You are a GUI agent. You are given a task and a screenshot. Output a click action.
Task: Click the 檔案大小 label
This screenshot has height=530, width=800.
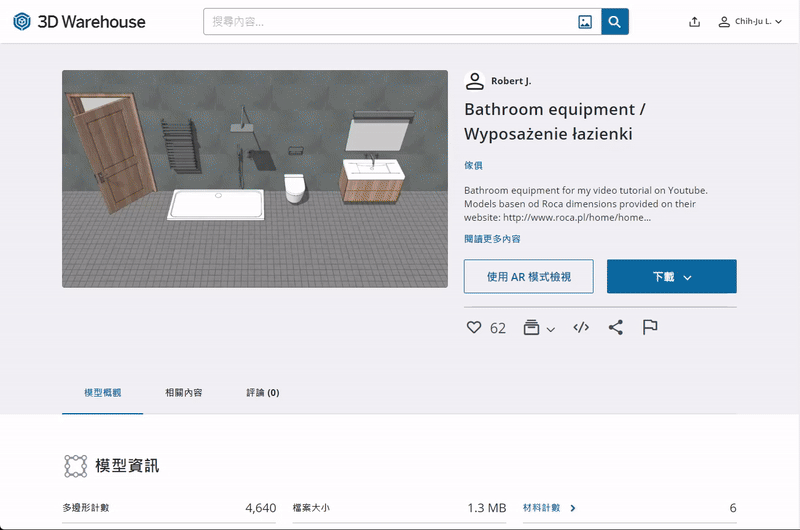tap(311, 508)
